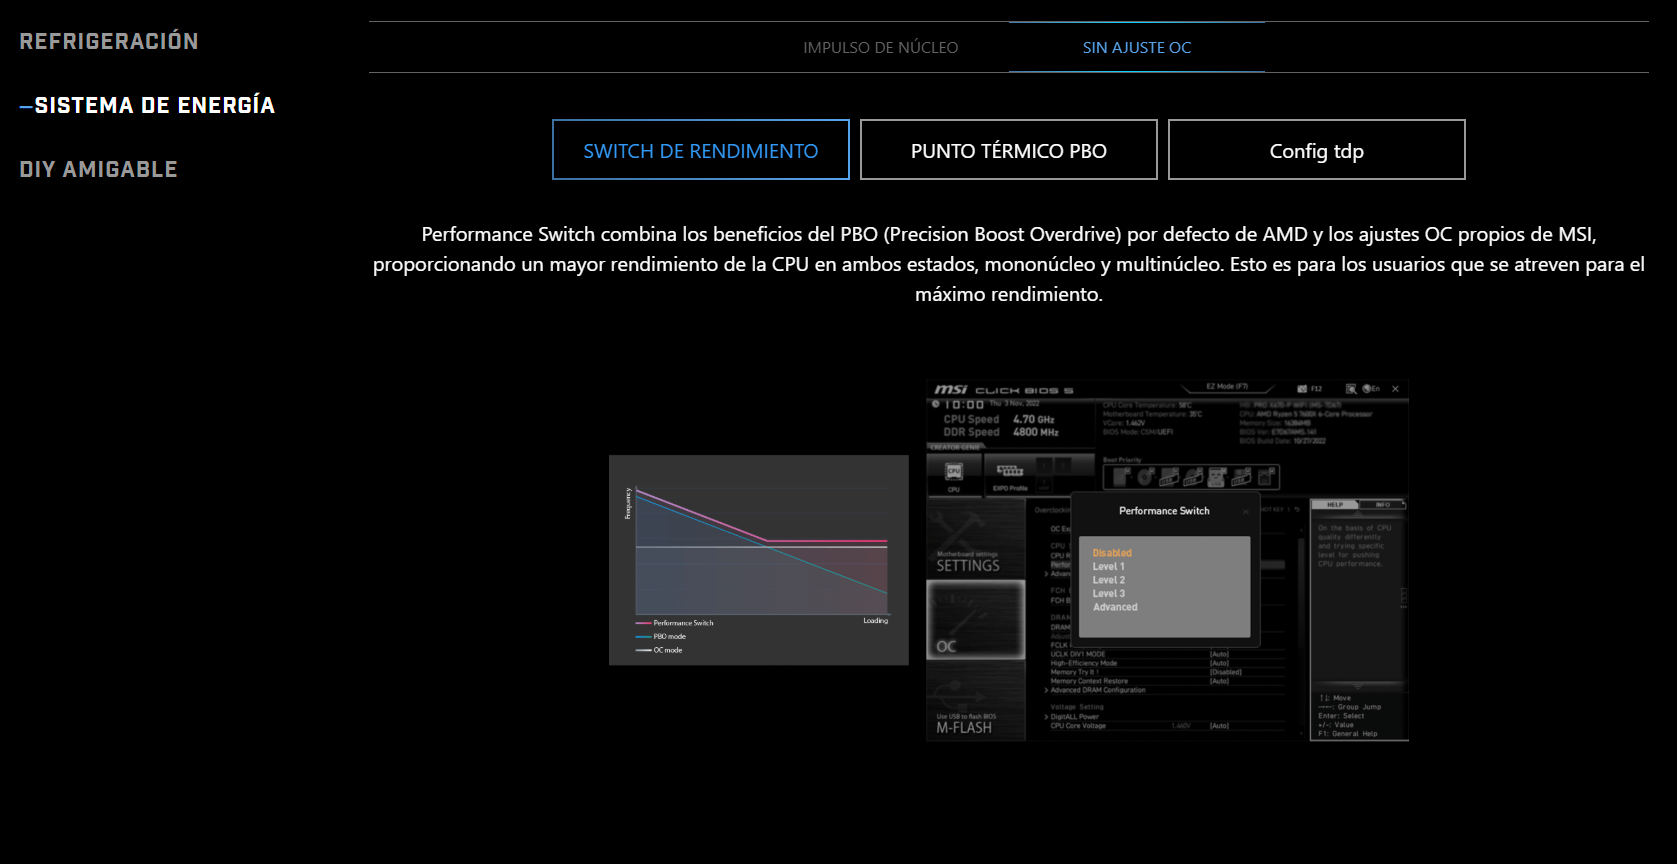1677x864 pixels.
Task: Choose Advanced in Performance Switch list
Action: [x=1115, y=607]
